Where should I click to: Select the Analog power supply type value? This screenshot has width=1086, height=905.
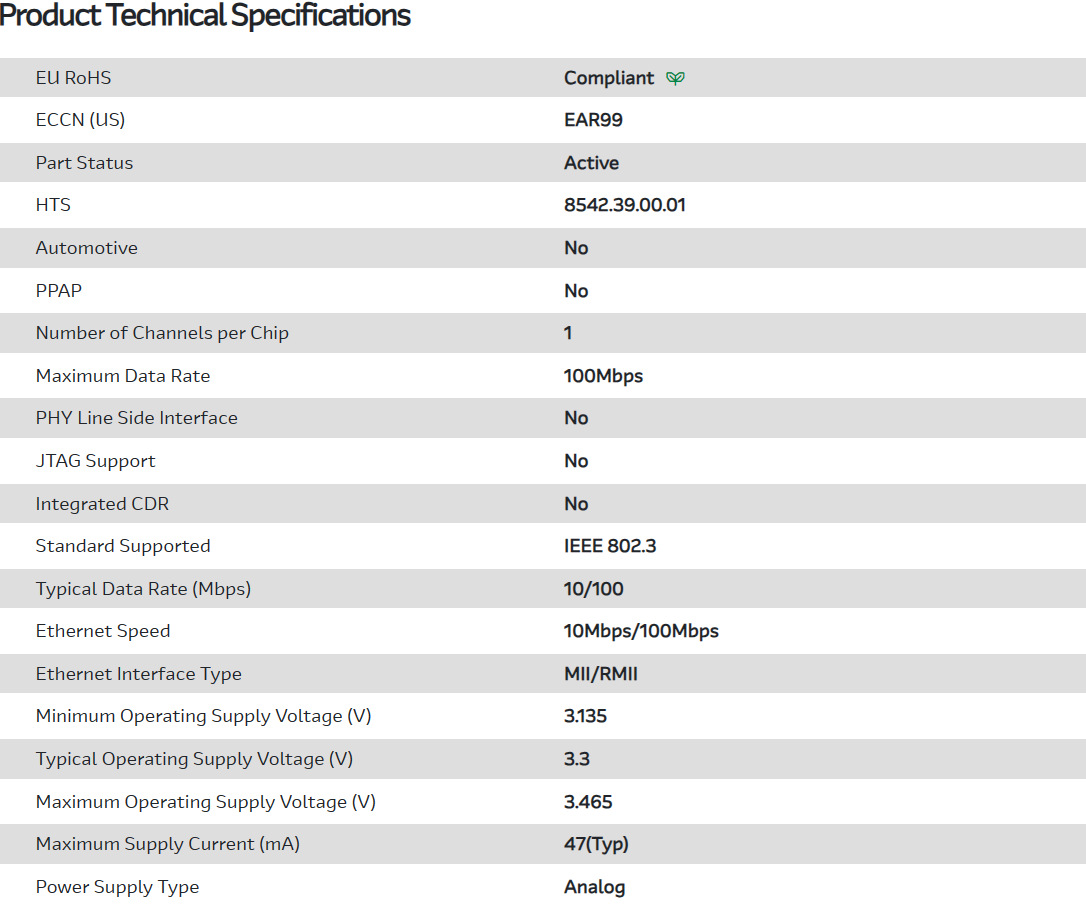click(594, 887)
